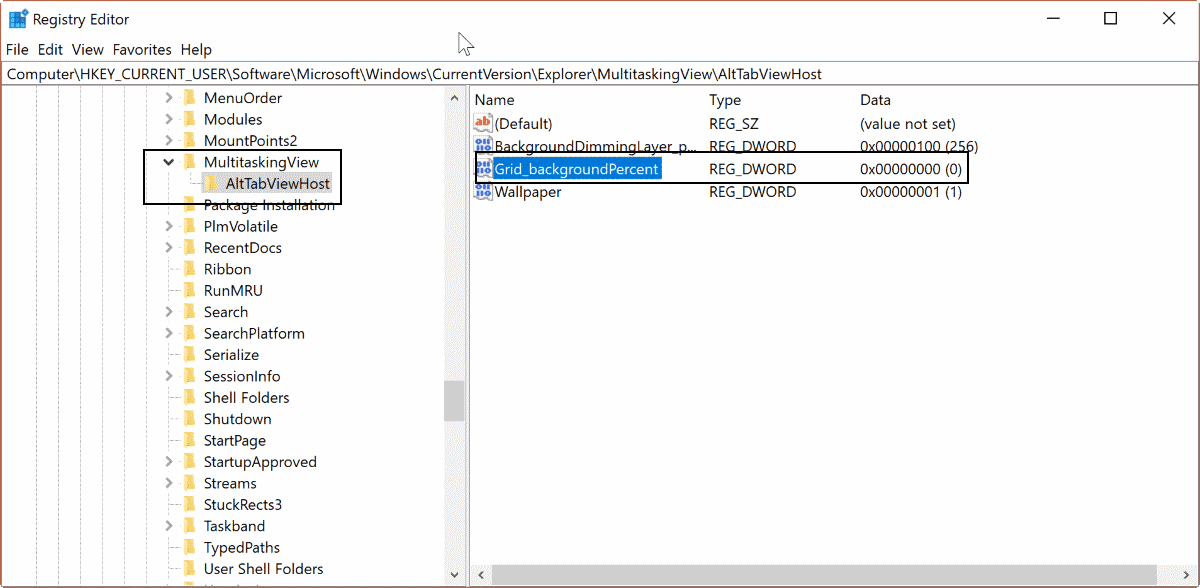Click the tree pane scroll-up arrow
This screenshot has height=588, width=1200.
point(454,97)
